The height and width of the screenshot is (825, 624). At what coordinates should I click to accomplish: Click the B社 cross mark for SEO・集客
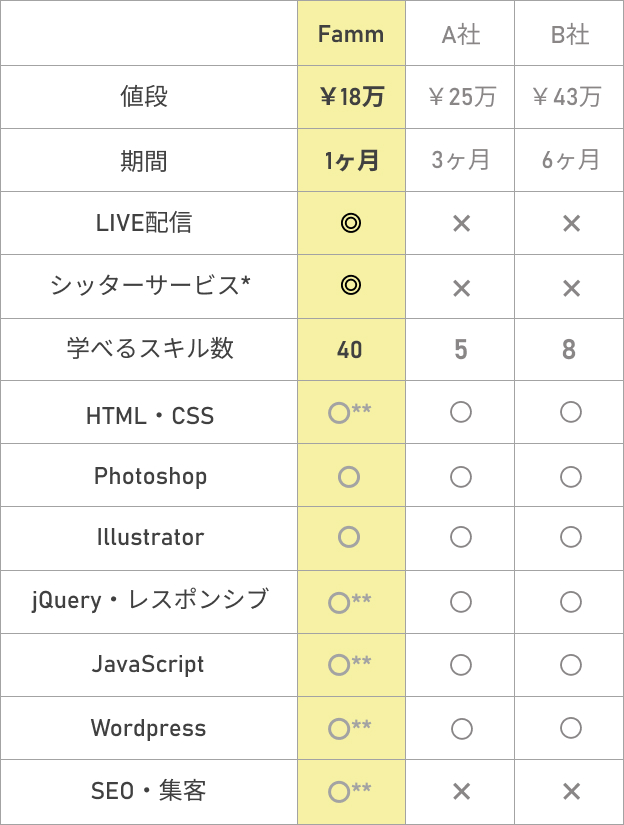coord(571,792)
